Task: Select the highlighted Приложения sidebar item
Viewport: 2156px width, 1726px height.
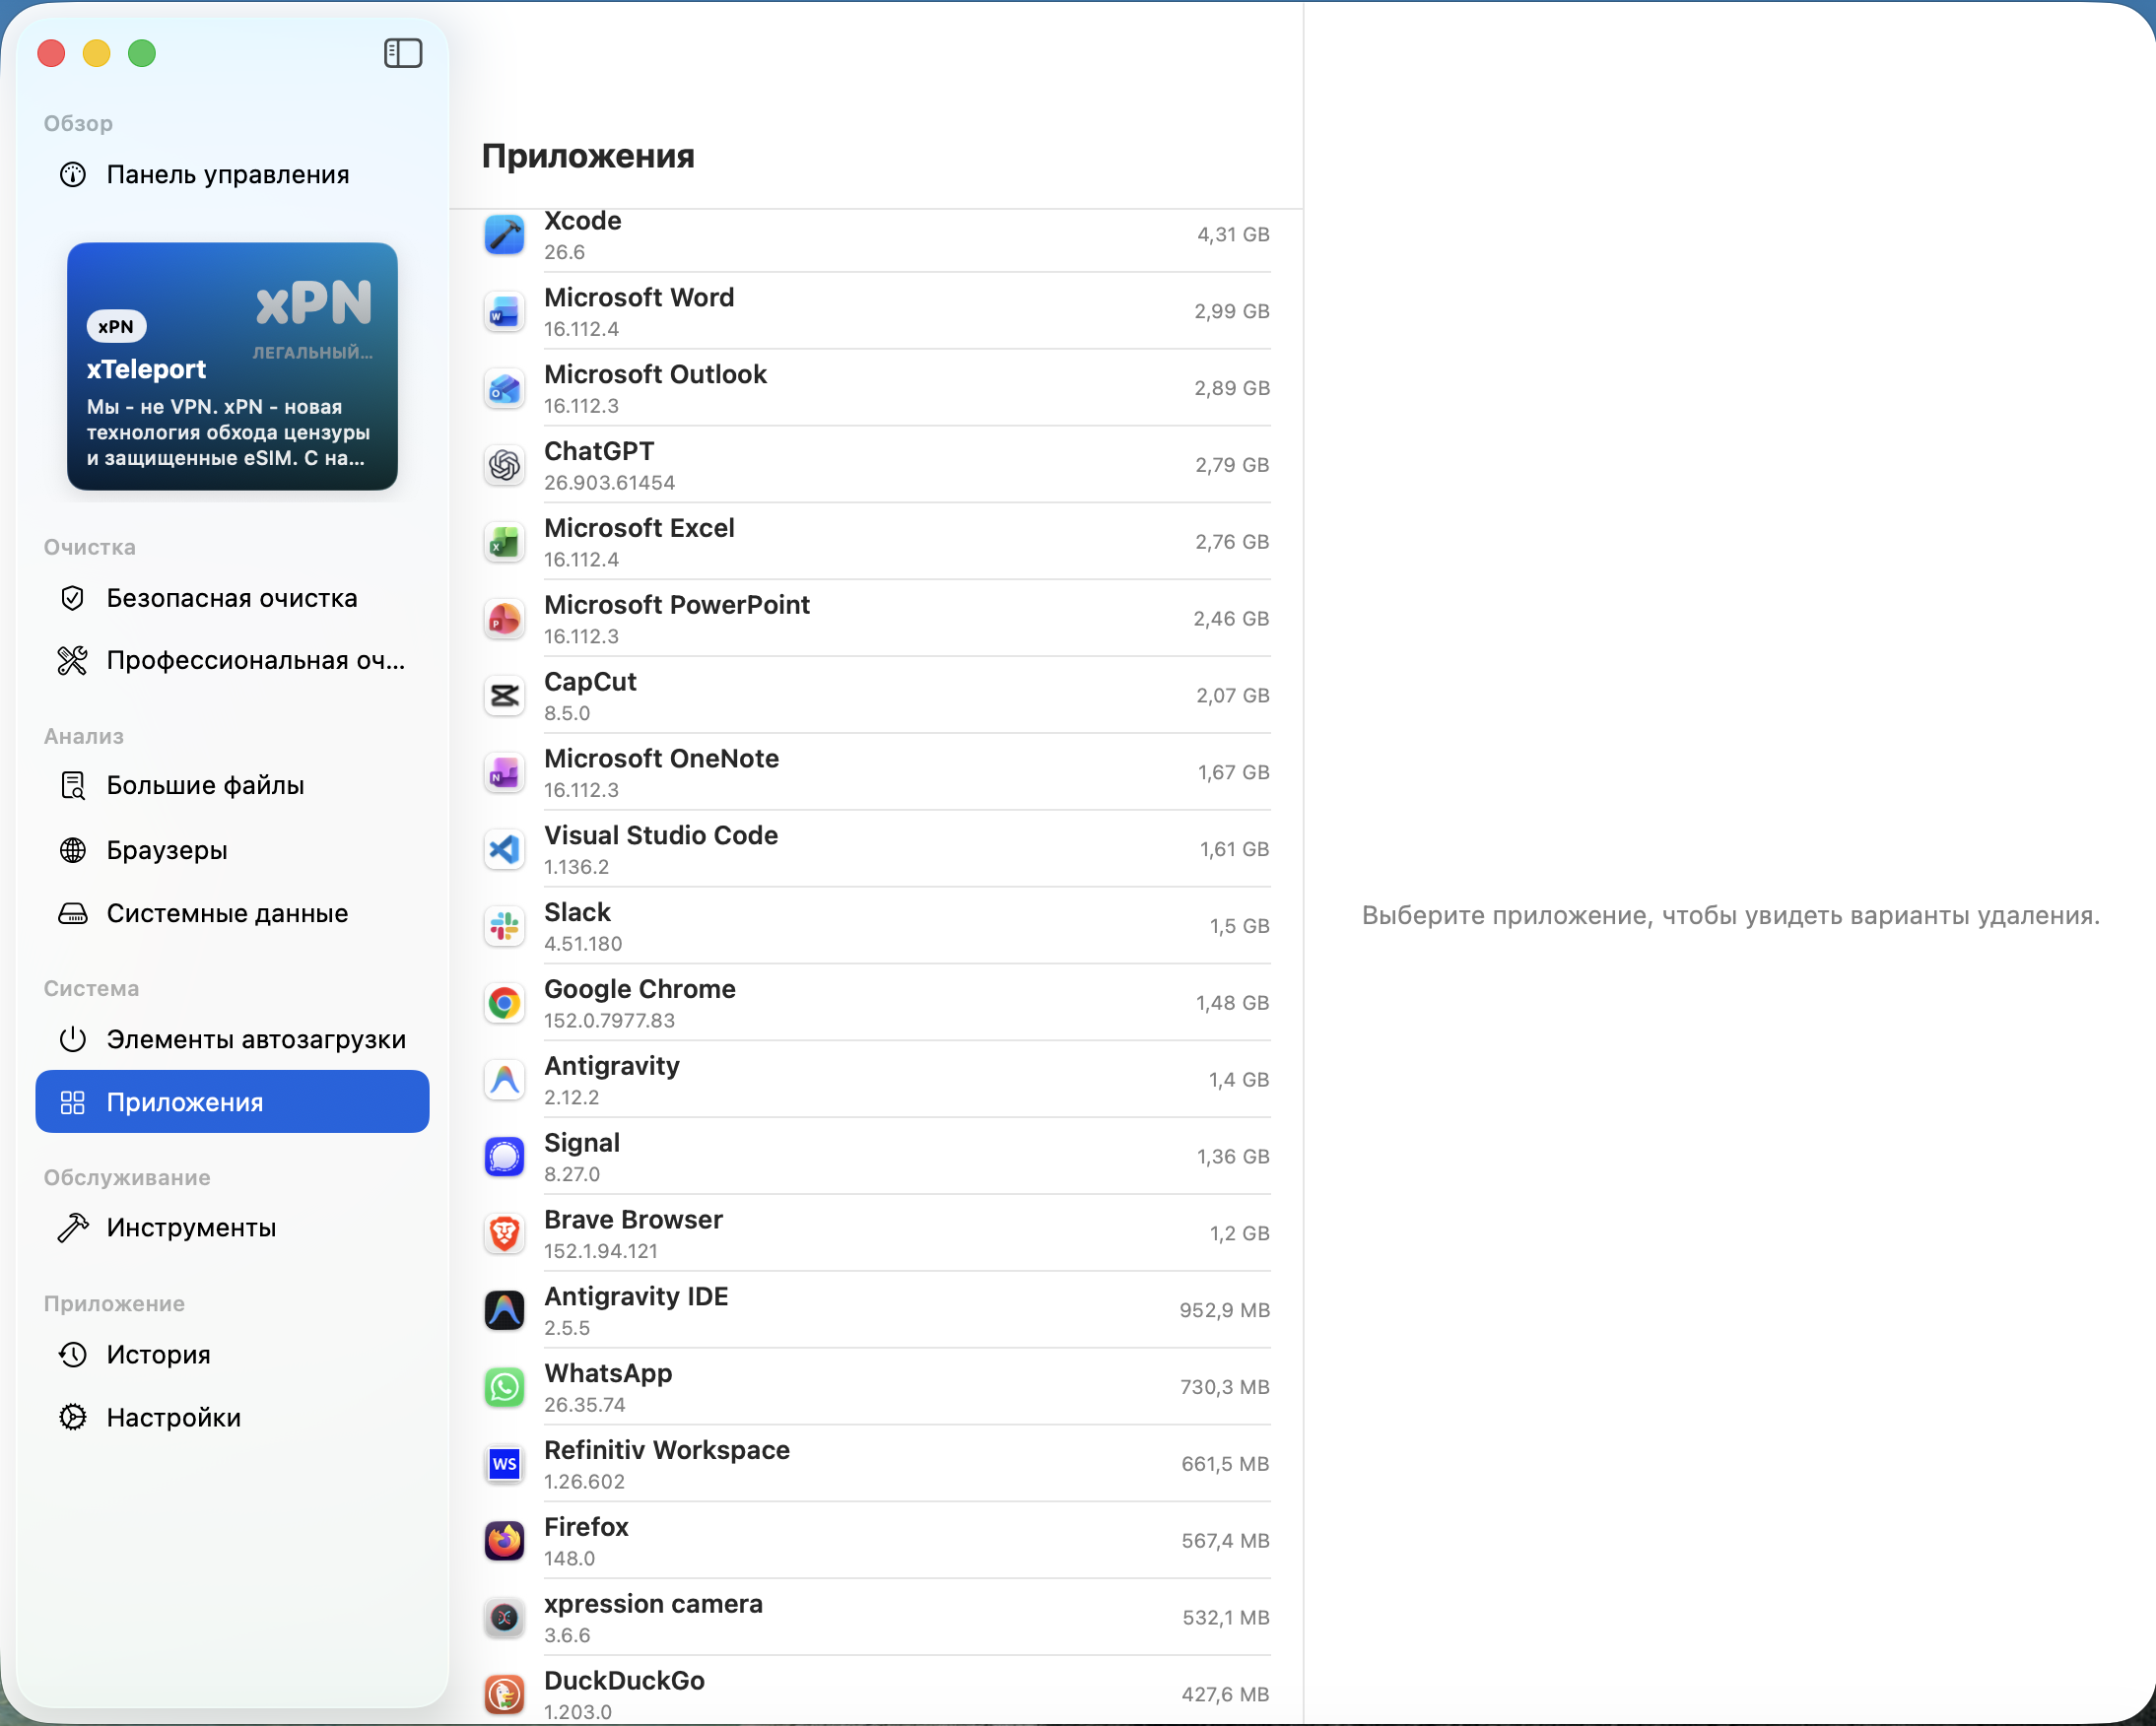Action: point(232,1103)
